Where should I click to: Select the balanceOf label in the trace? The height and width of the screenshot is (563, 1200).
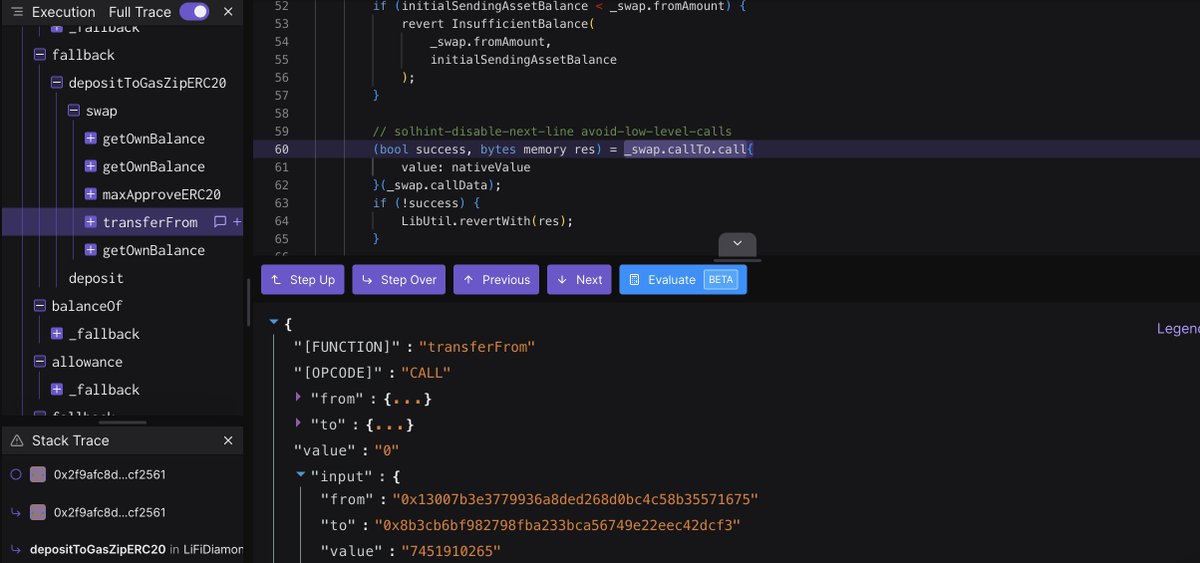[86, 306]
